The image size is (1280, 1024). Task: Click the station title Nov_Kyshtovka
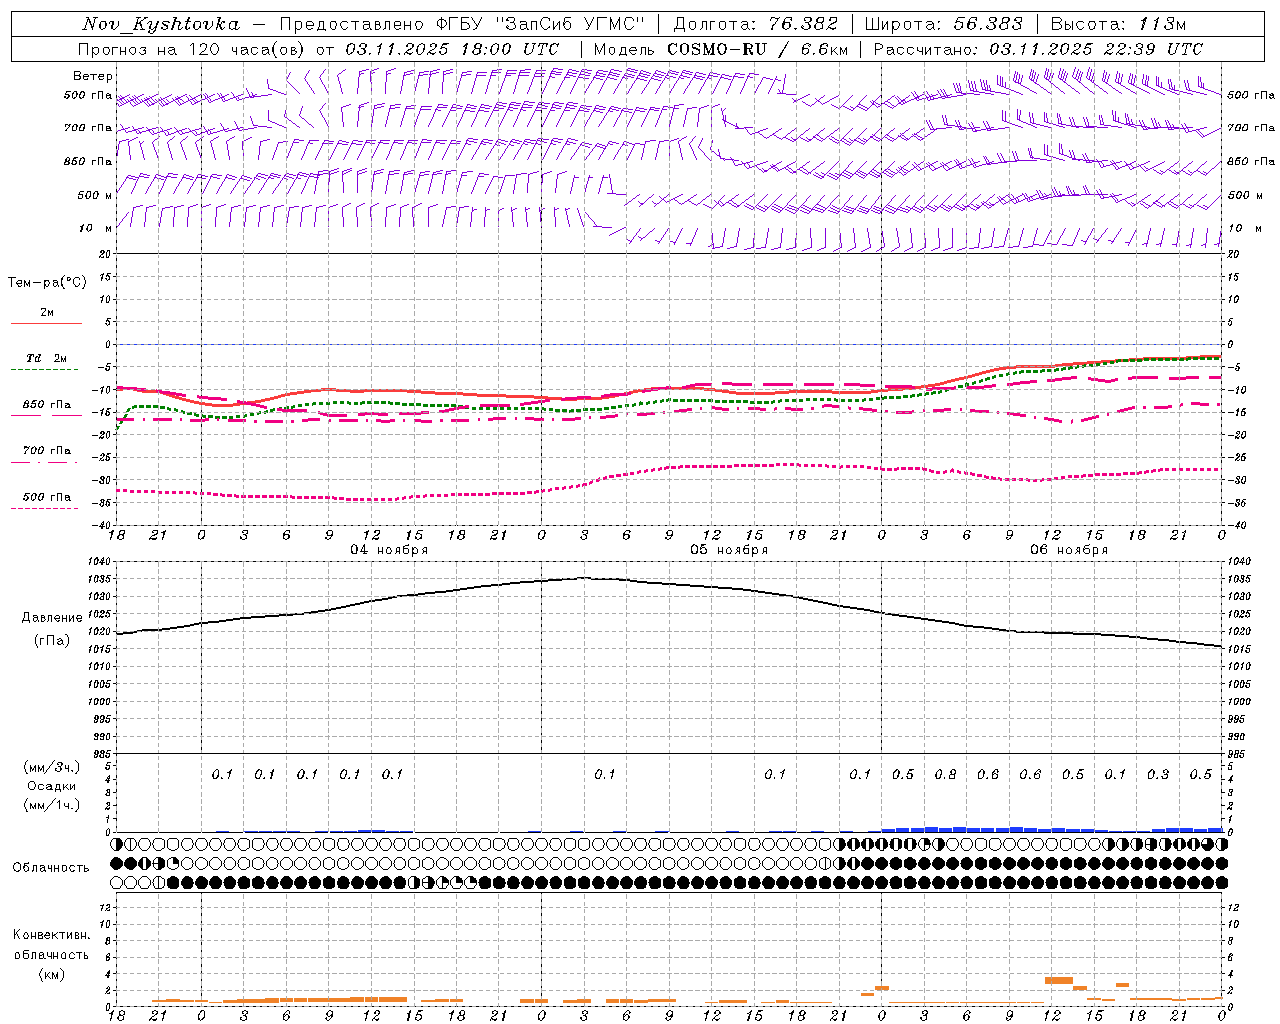click(x=161, y=24)
